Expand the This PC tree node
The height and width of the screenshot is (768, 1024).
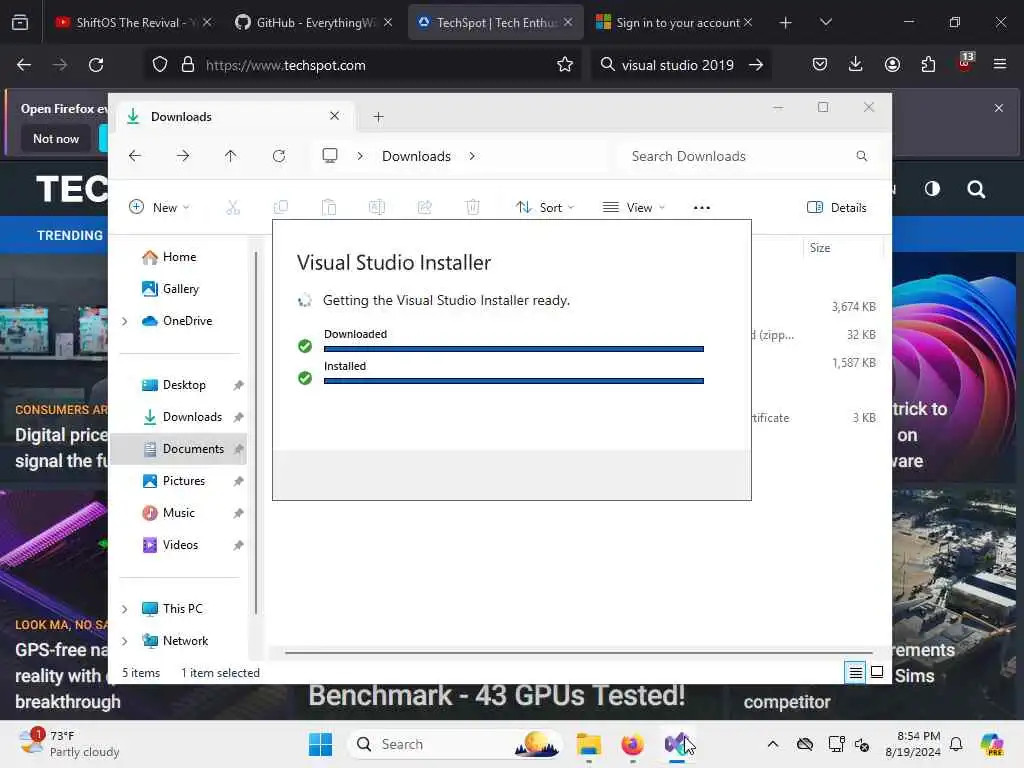(124, 609)
